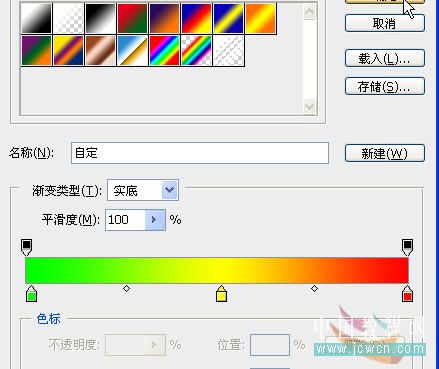Select the yellow color stop
The image size is (439, 369).
221,293
